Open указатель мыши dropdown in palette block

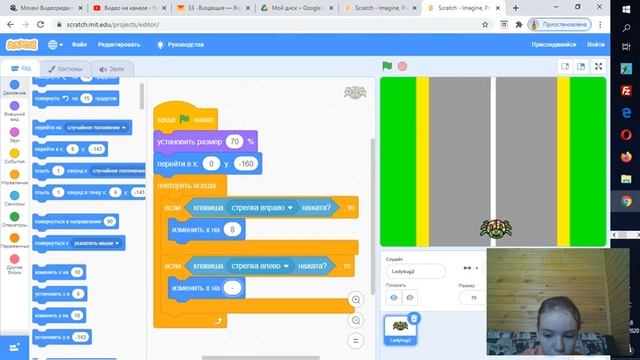coord(96,243)
